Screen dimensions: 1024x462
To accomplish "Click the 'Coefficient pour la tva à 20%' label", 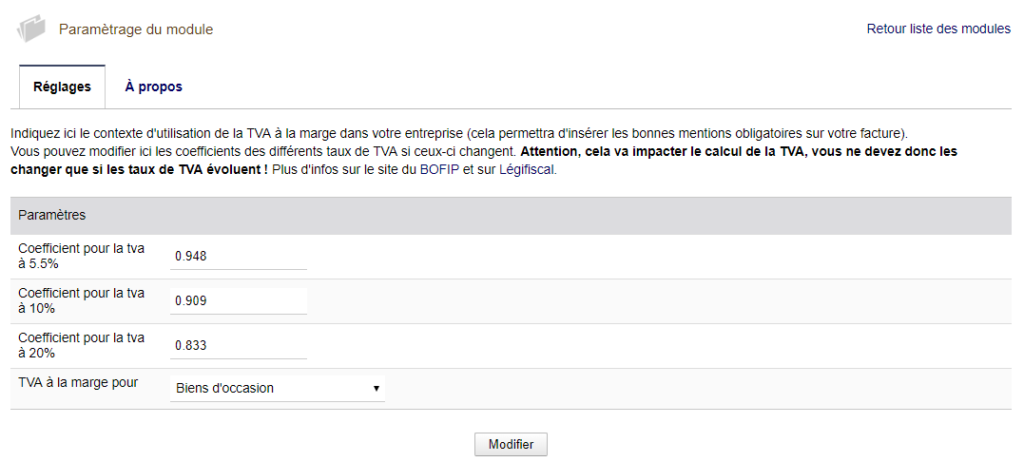I will [82, 345].
